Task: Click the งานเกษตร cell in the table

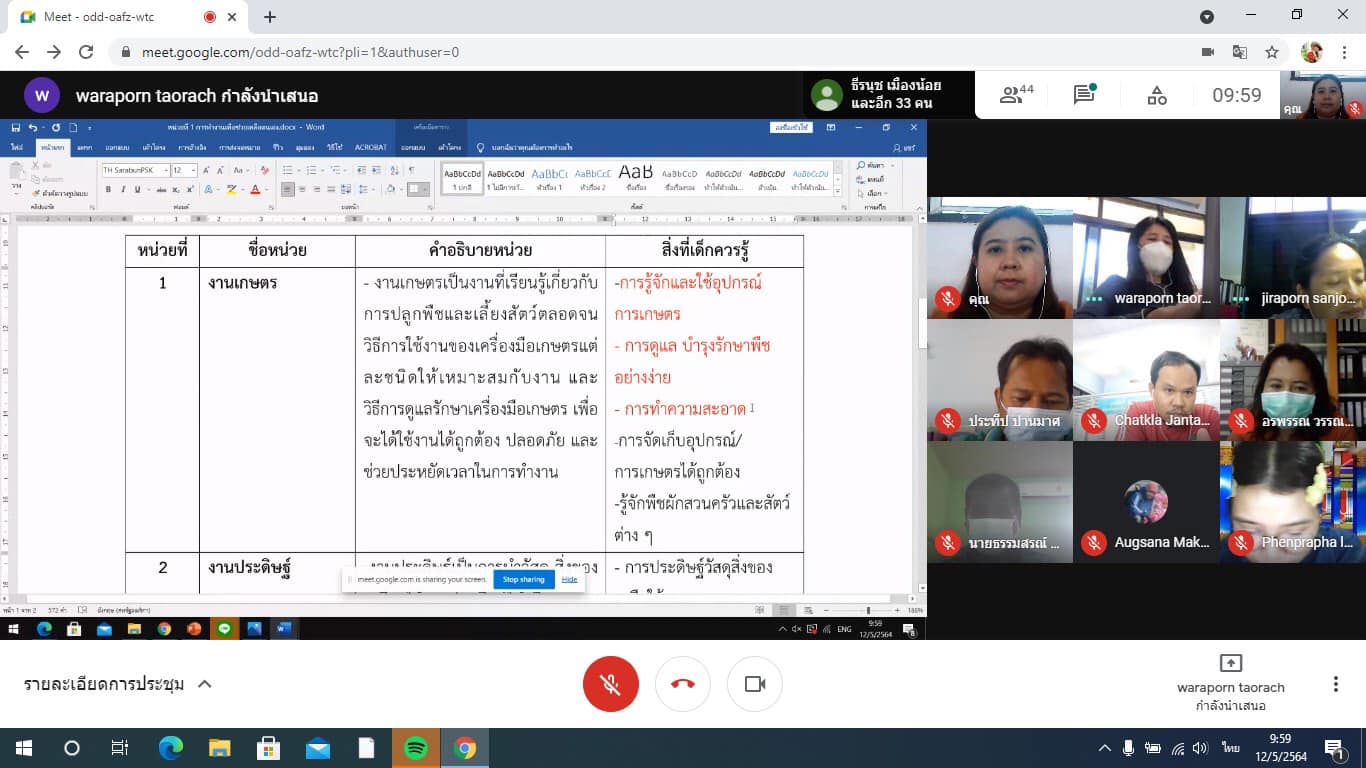Action: [279, 409]
